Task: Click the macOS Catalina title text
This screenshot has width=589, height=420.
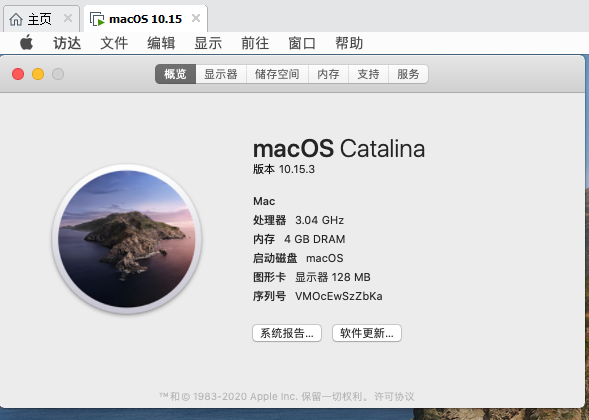Action: [x=339, y=148]
